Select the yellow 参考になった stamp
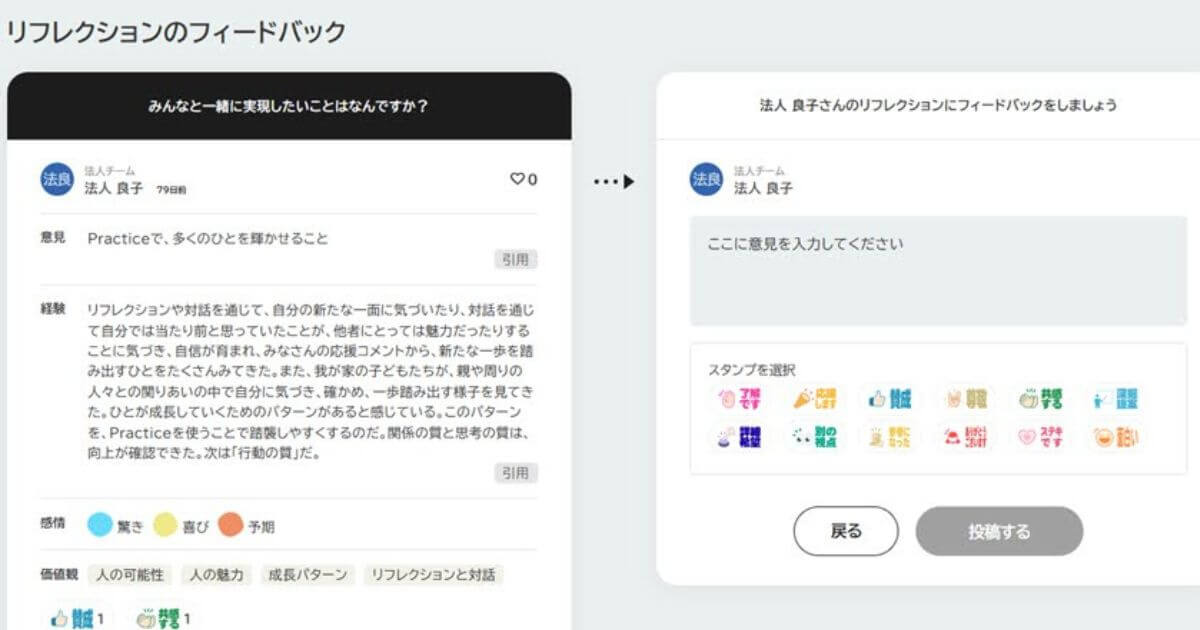Screen dimensions: 1200x630 coord(890,438)
